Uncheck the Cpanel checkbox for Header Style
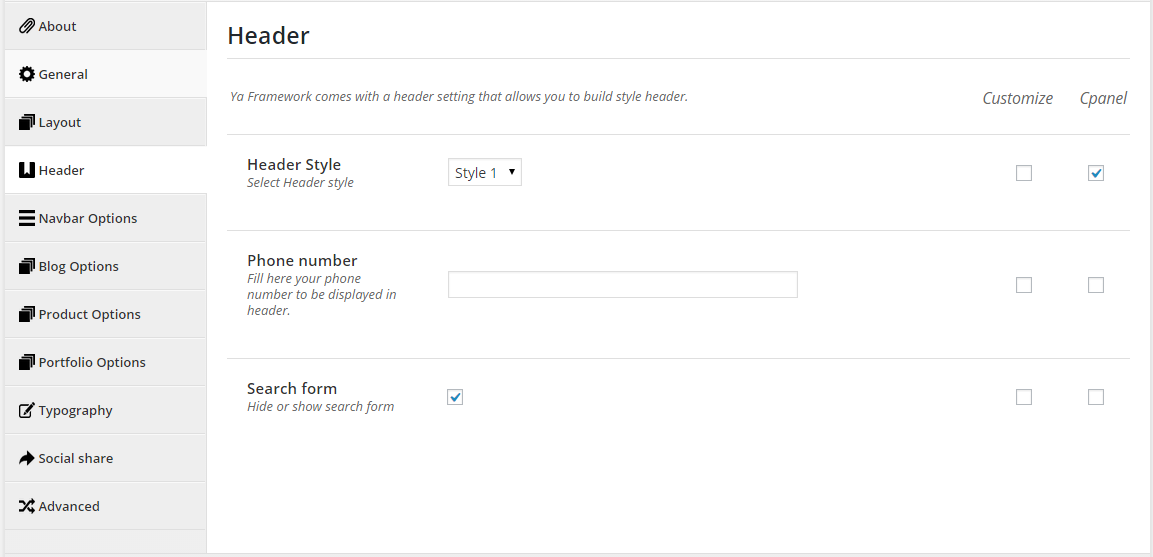1153x557 pixels. [x=1096, y=173]
